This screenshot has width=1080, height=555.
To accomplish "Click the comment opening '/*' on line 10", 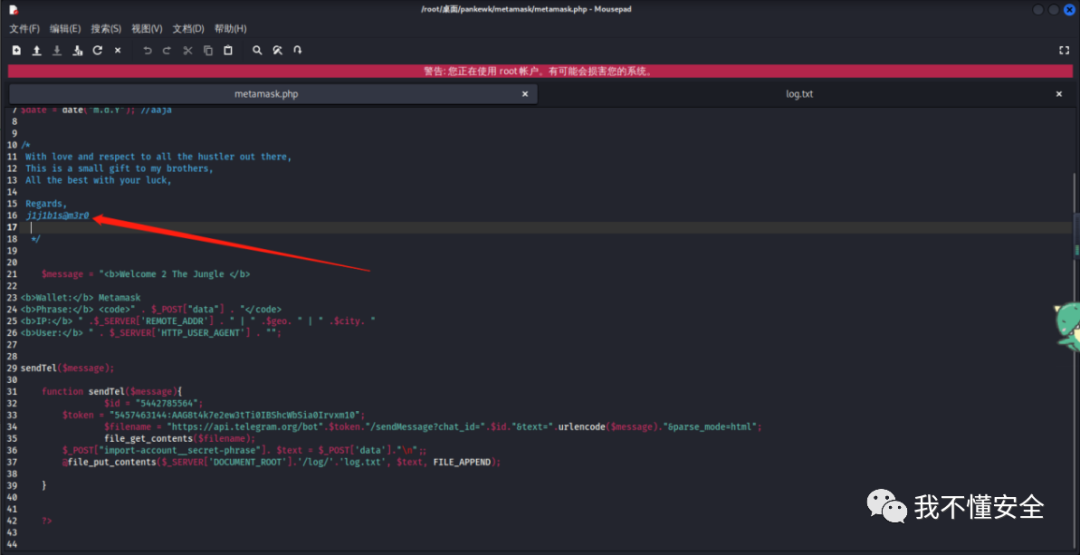I will [x=25, y=145].
